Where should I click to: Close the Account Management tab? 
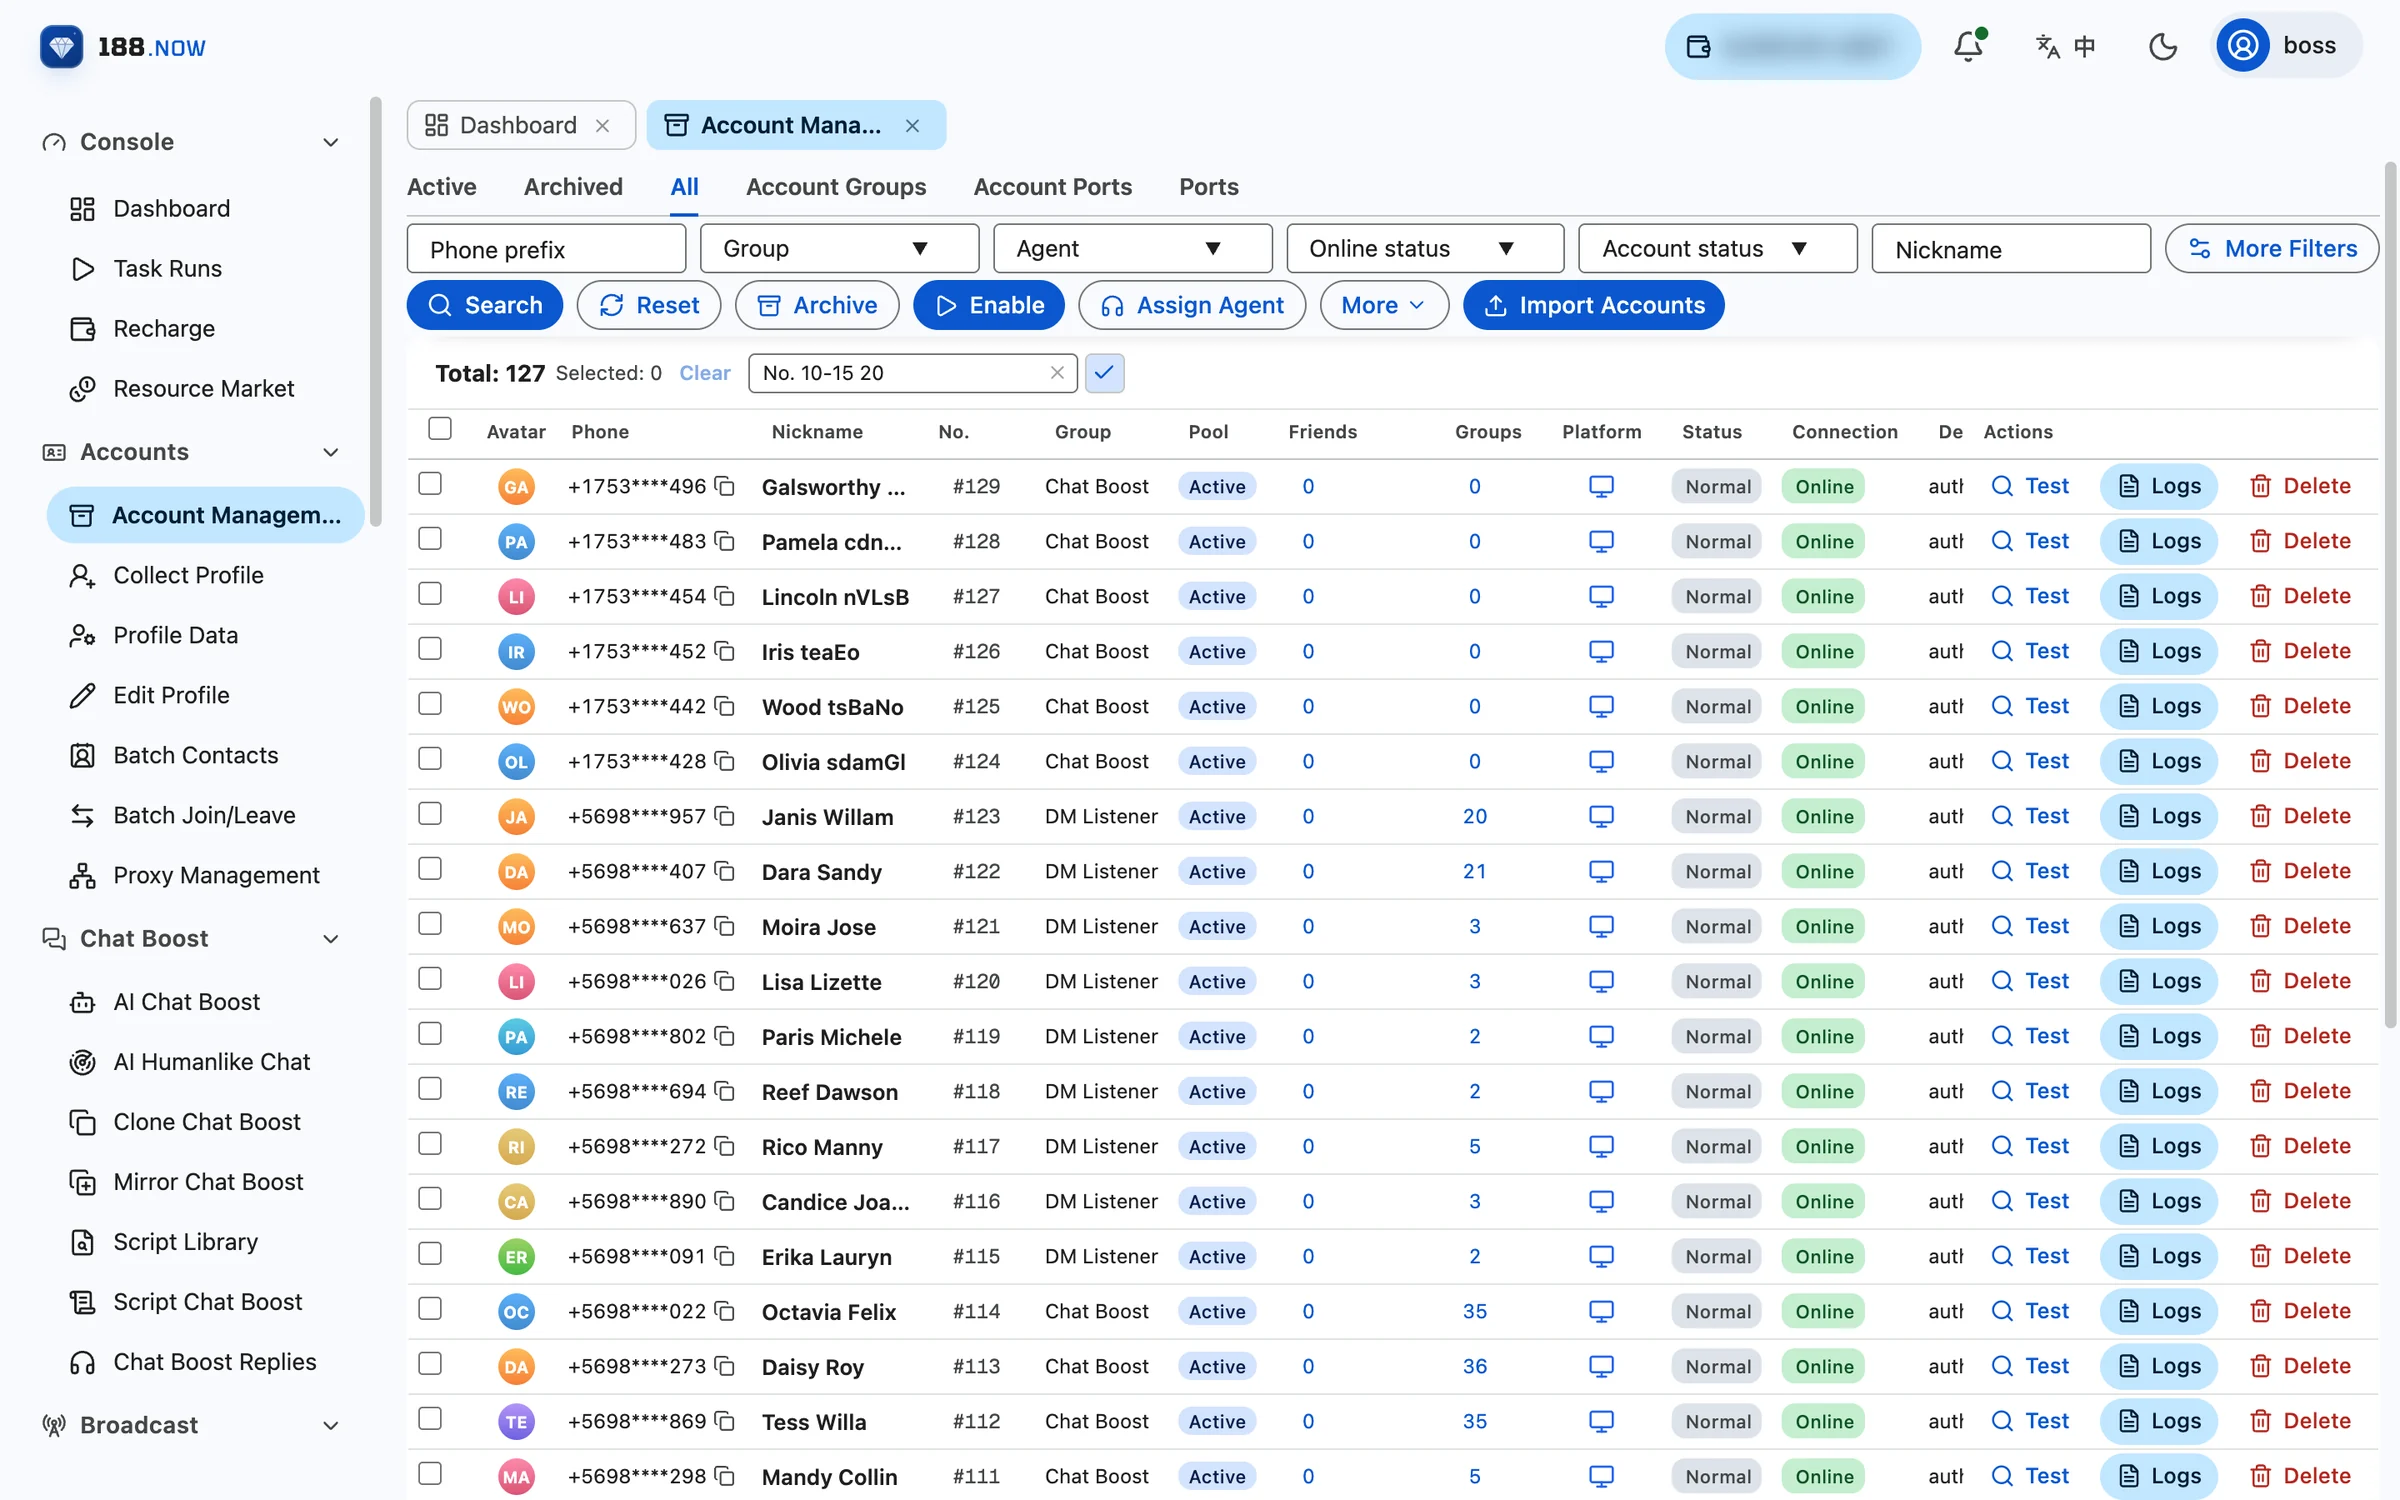click(912, 126)
